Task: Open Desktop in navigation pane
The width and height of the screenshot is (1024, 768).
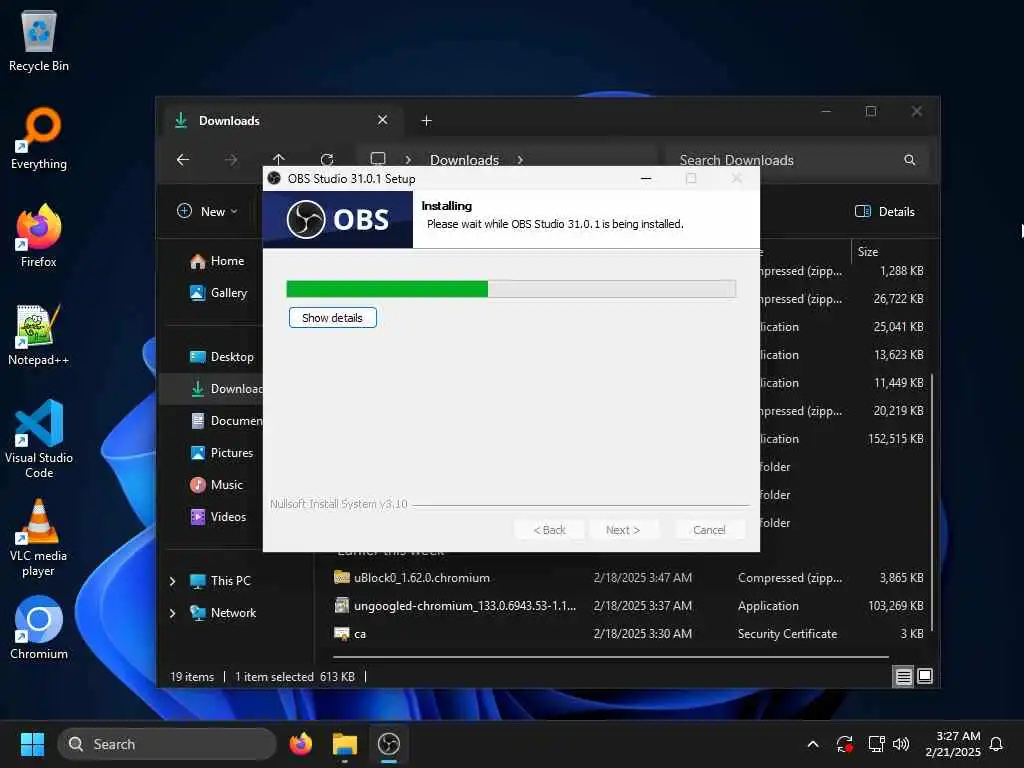Action: 222,357
